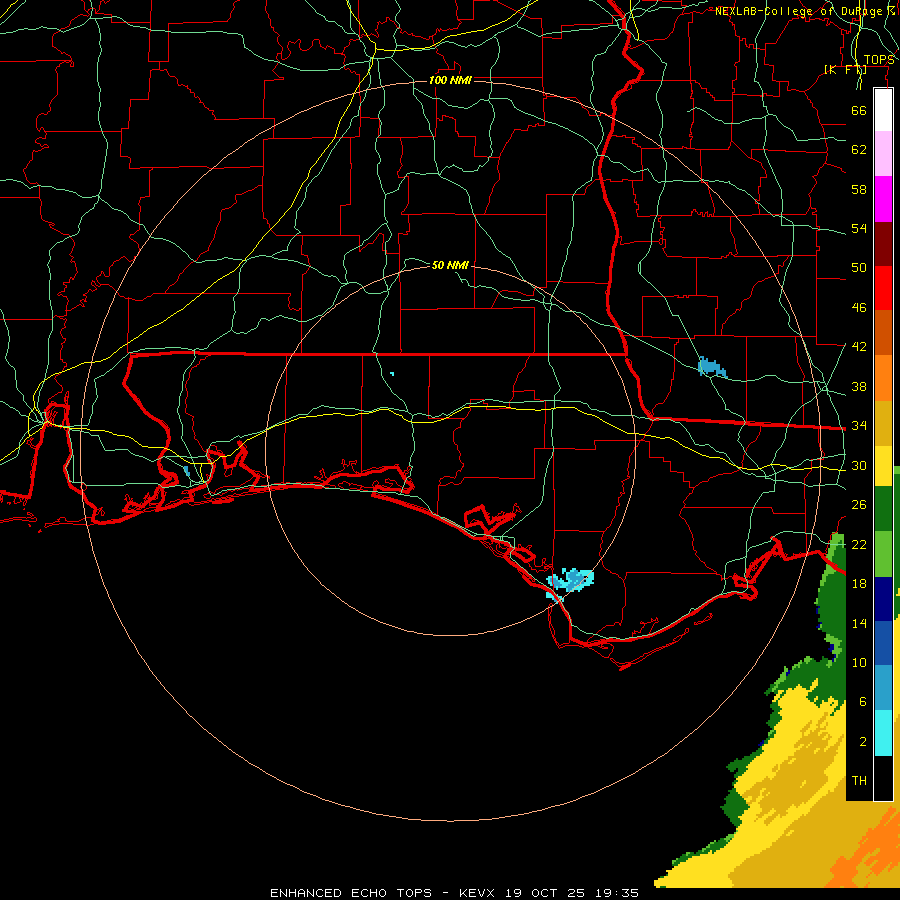Click the '100 NMI' range ring label

click(x=450, y=80)
